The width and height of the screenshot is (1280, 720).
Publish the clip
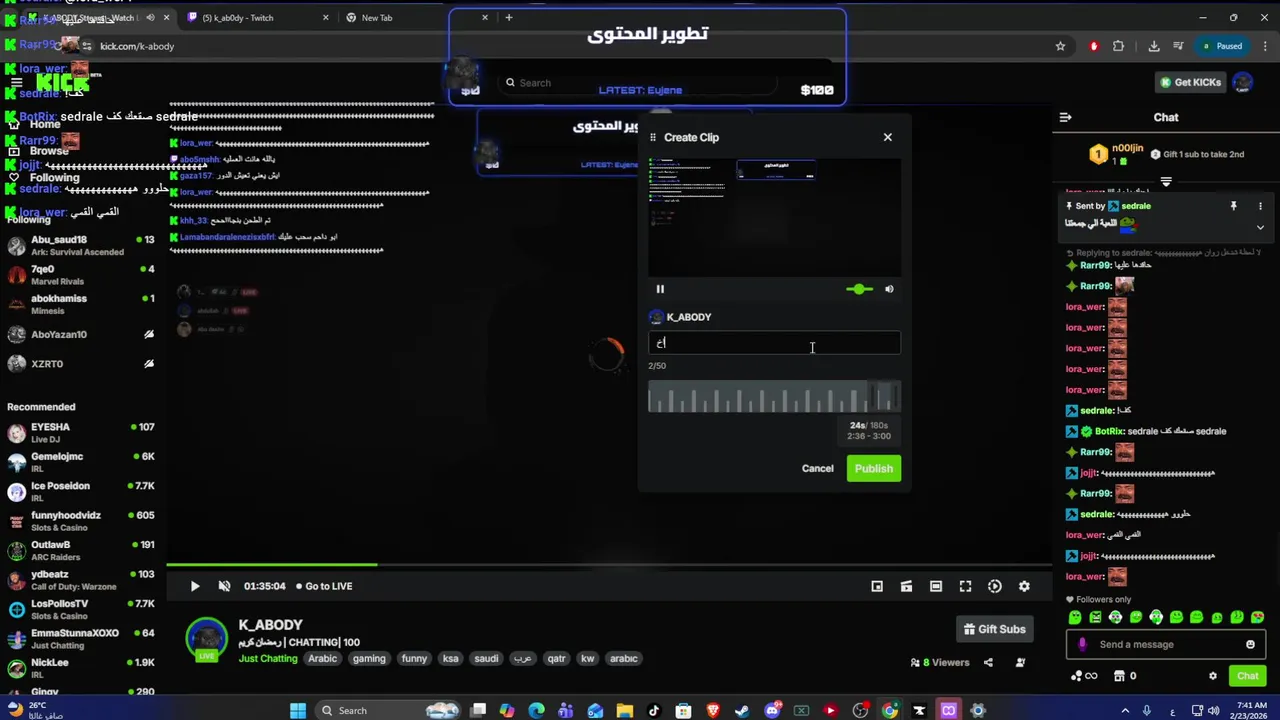pyautogui.click(x=874, y=468)
